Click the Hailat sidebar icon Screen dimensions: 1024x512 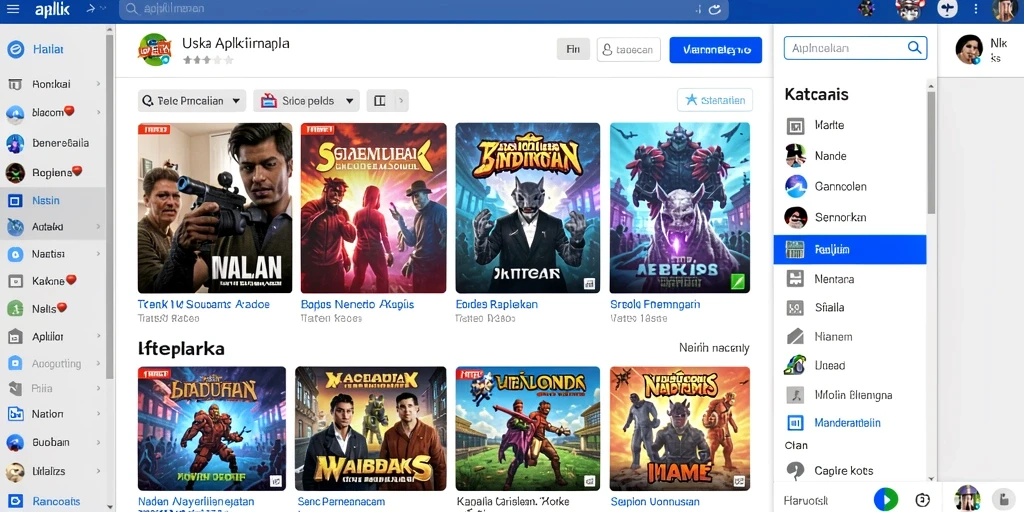pos(15,49)
